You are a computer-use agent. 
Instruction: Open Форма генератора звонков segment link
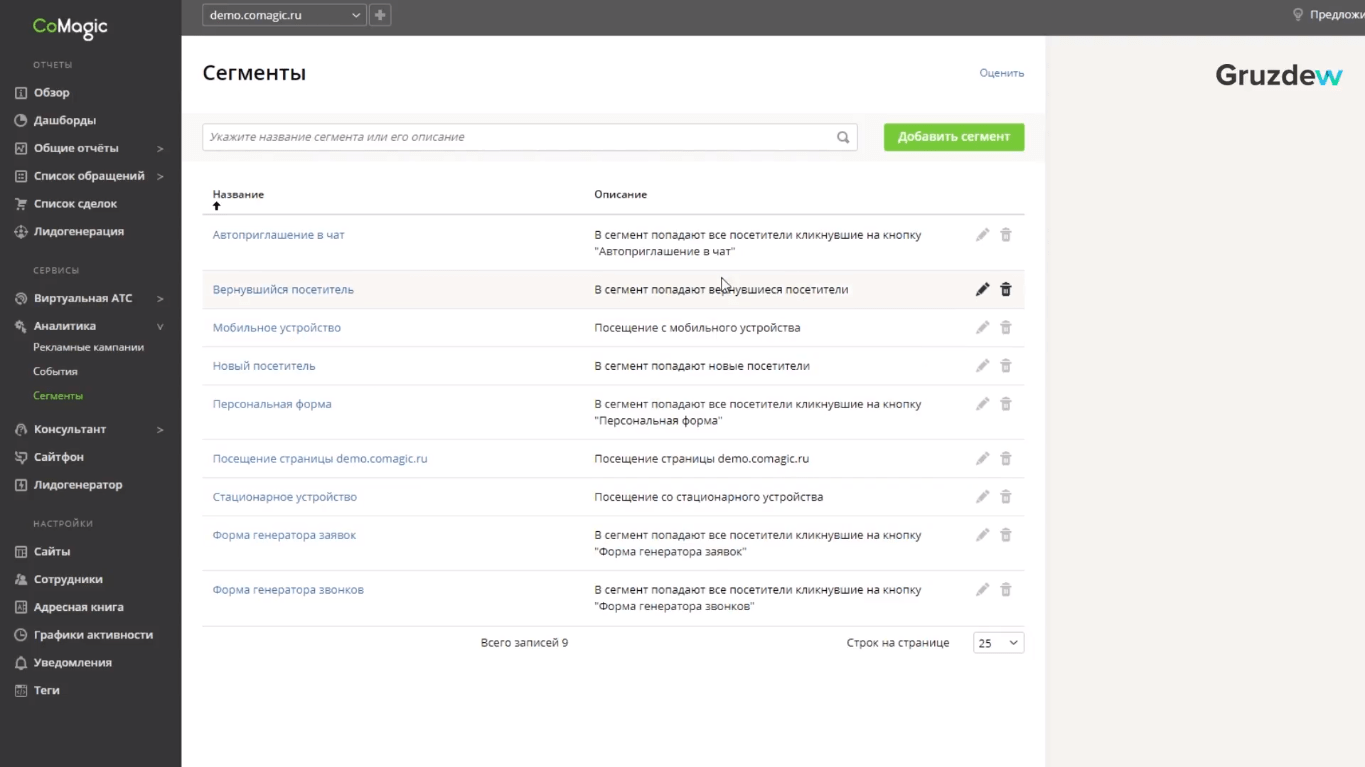pyautogui.click(x=288, y=590)
